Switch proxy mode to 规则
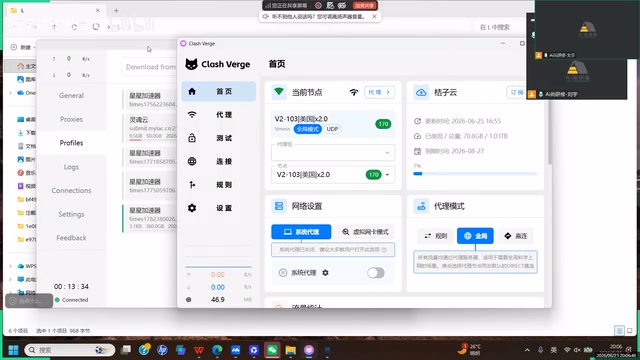This screenshot has height=360, width=640. tap(436, 236)
